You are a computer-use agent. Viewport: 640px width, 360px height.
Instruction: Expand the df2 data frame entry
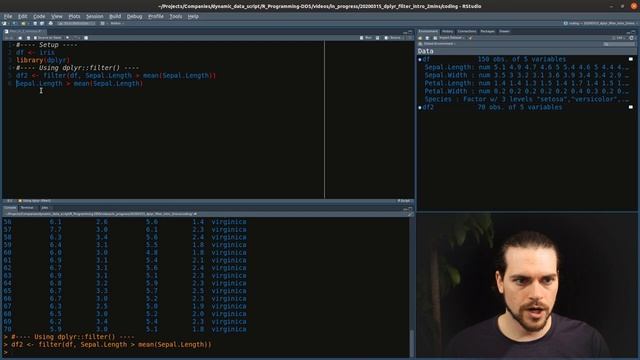pos(420,108)
